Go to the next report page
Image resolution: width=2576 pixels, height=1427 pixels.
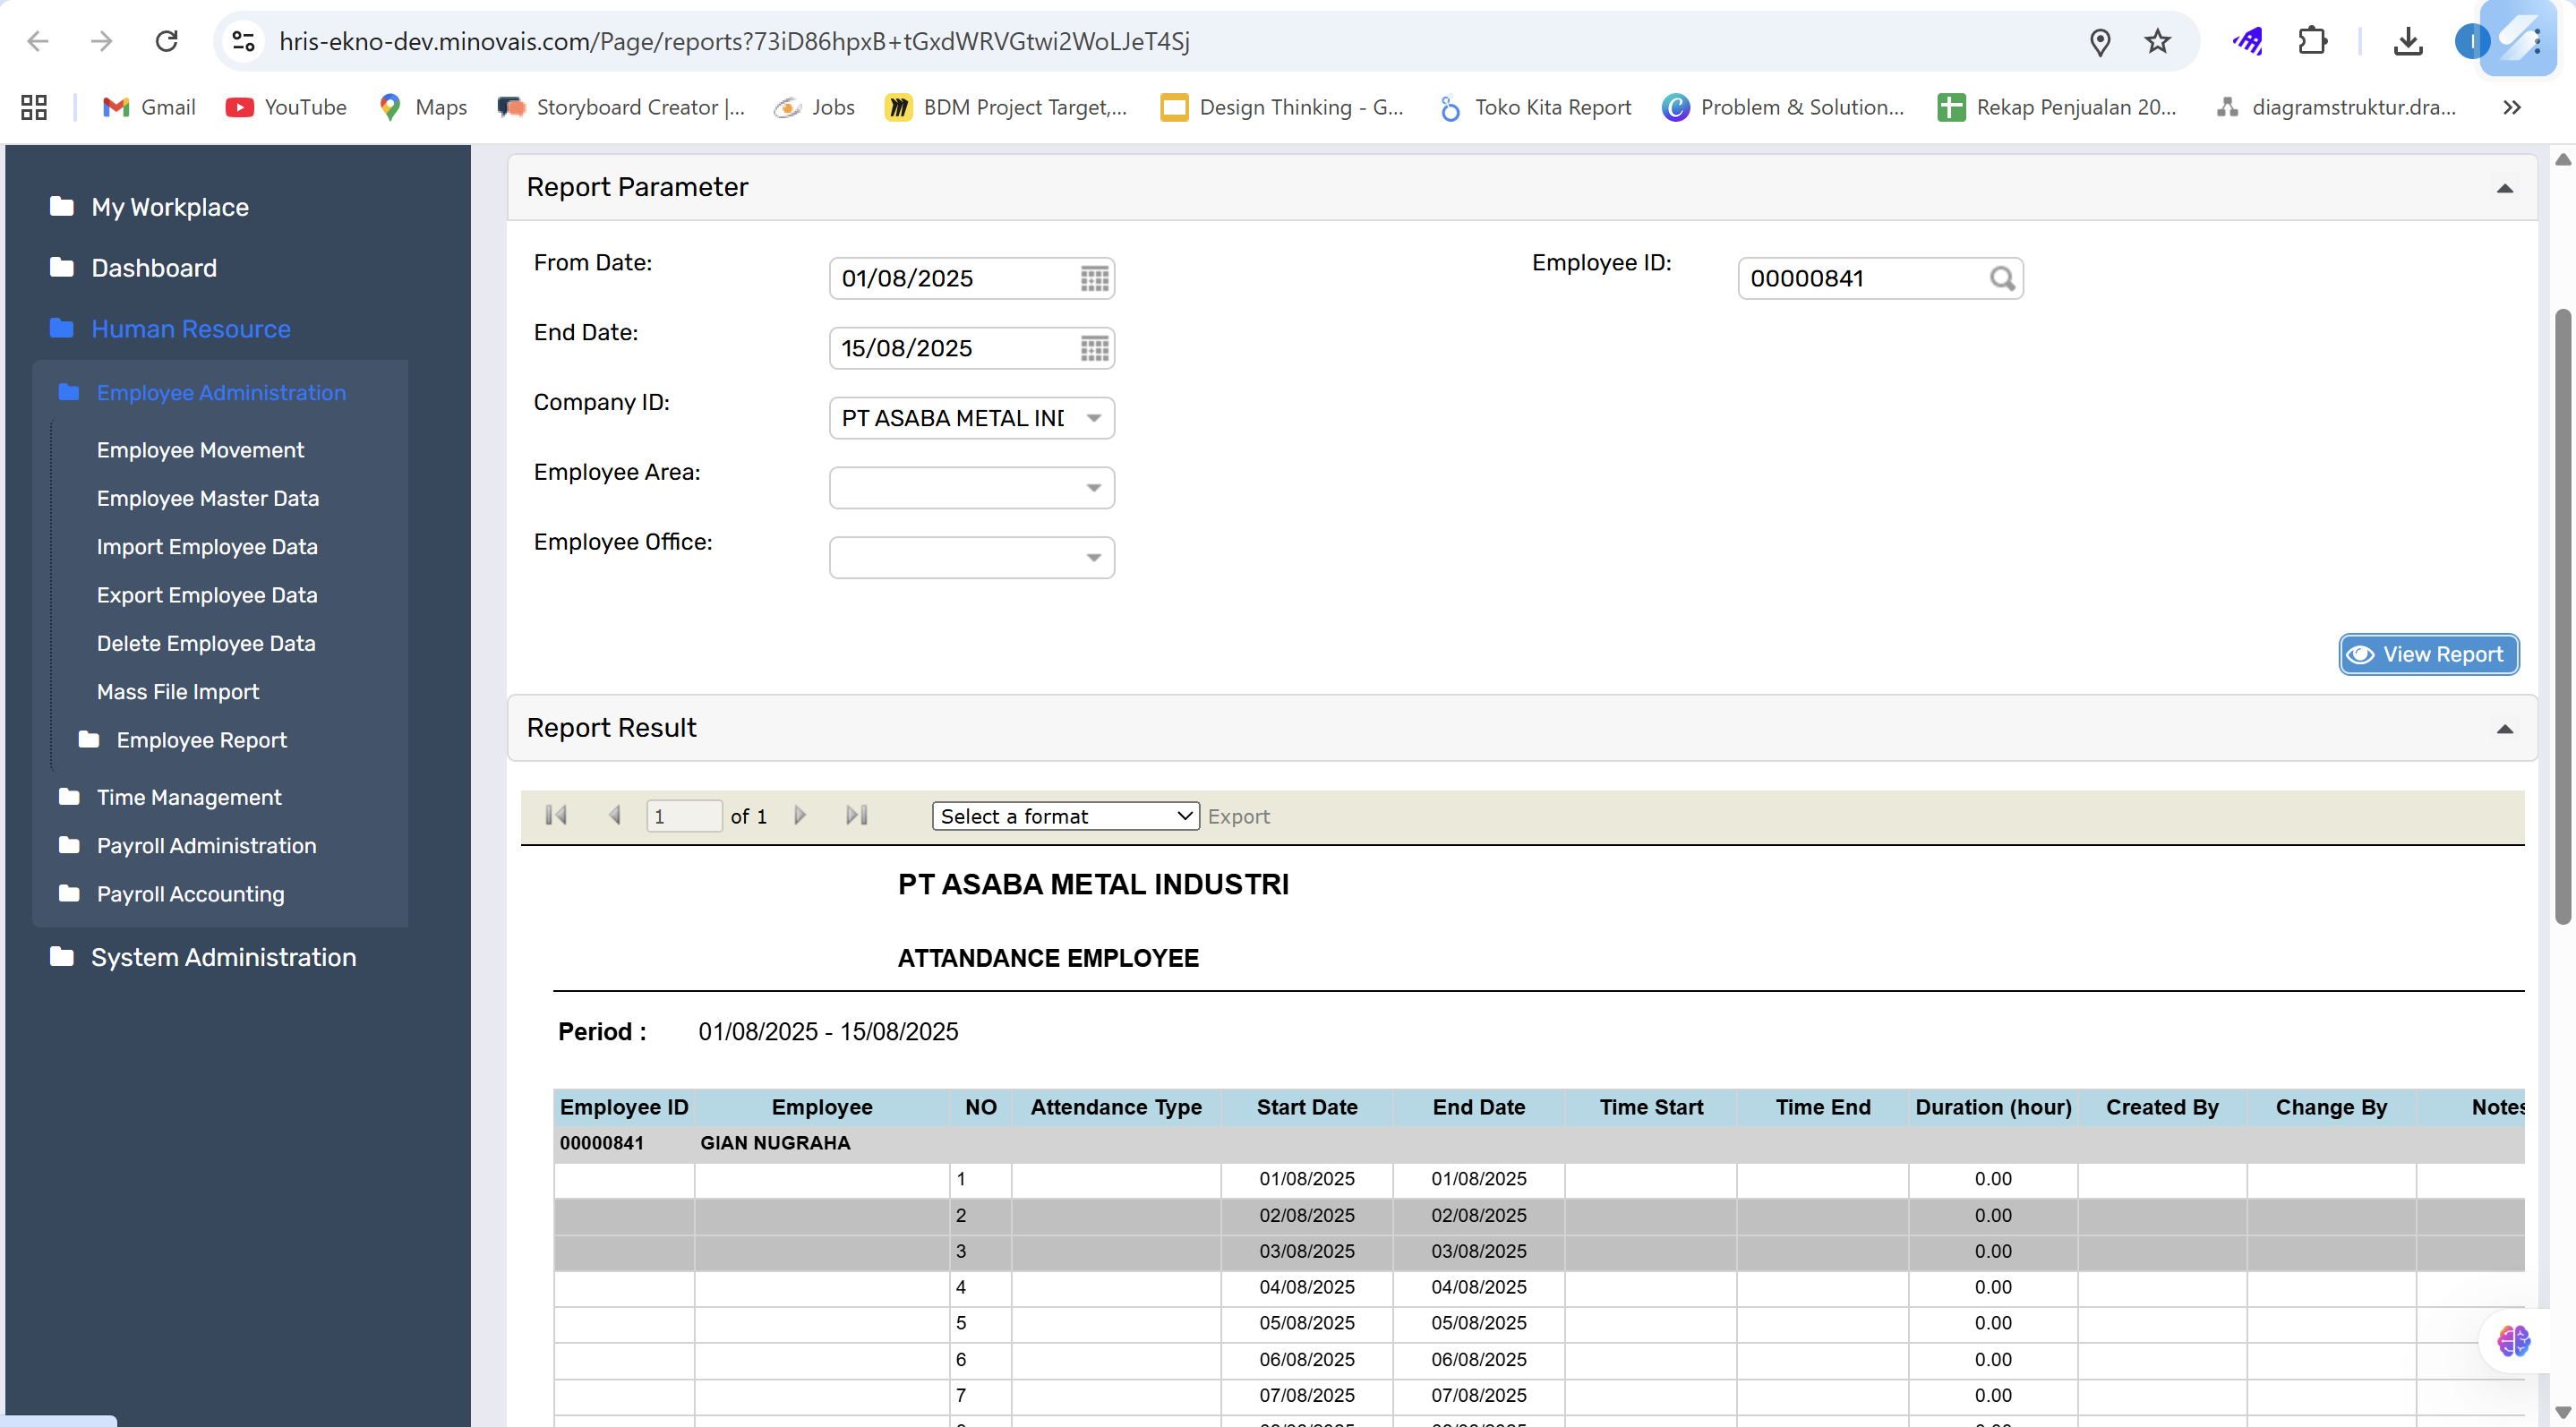[x=799, y=815]
